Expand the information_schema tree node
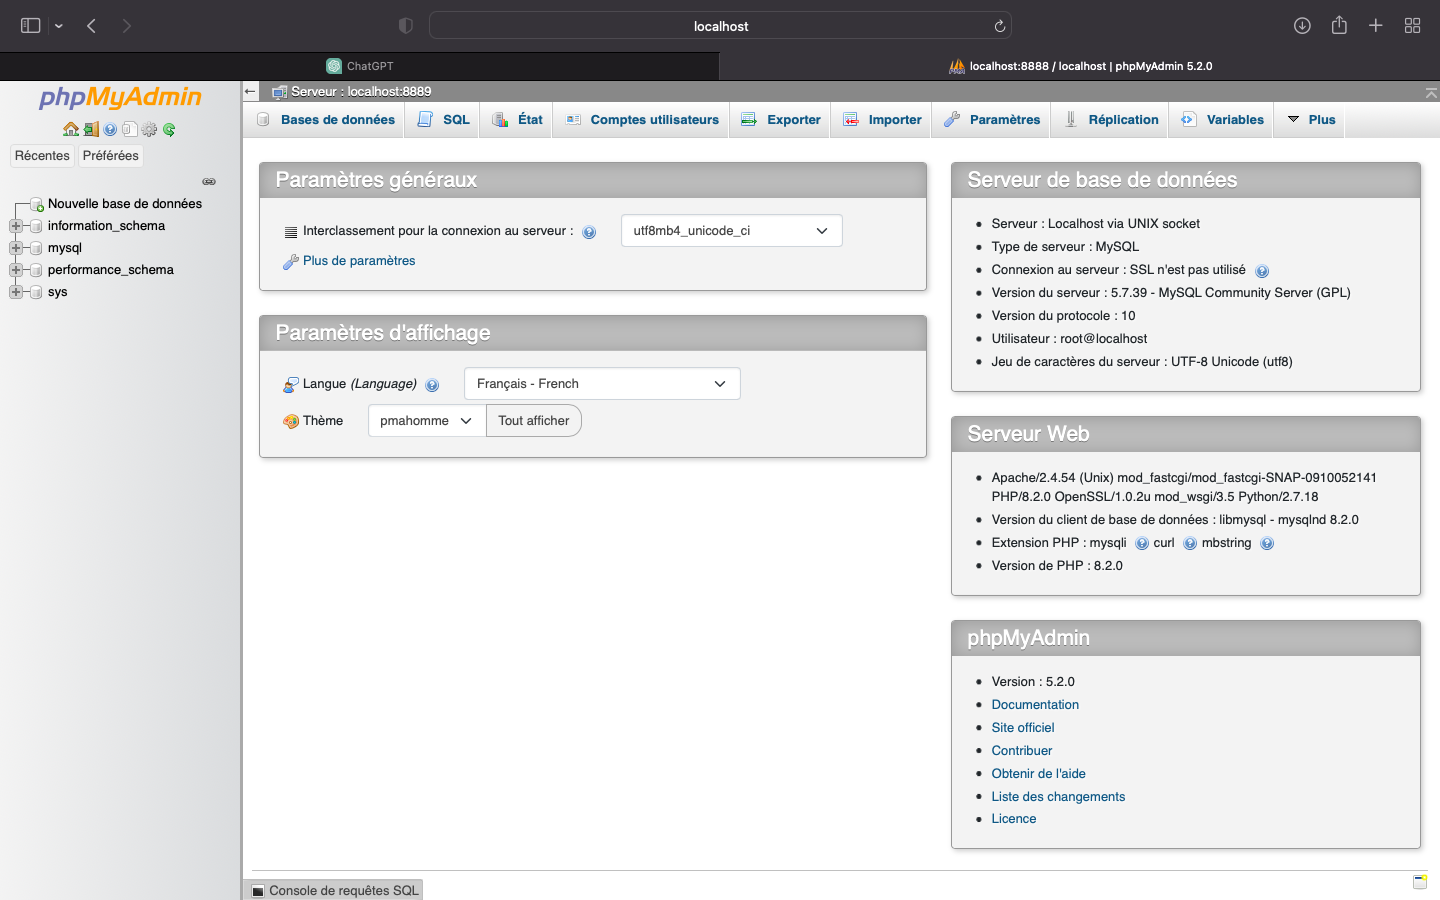1440x900 pixels. [x=16, y=226]
